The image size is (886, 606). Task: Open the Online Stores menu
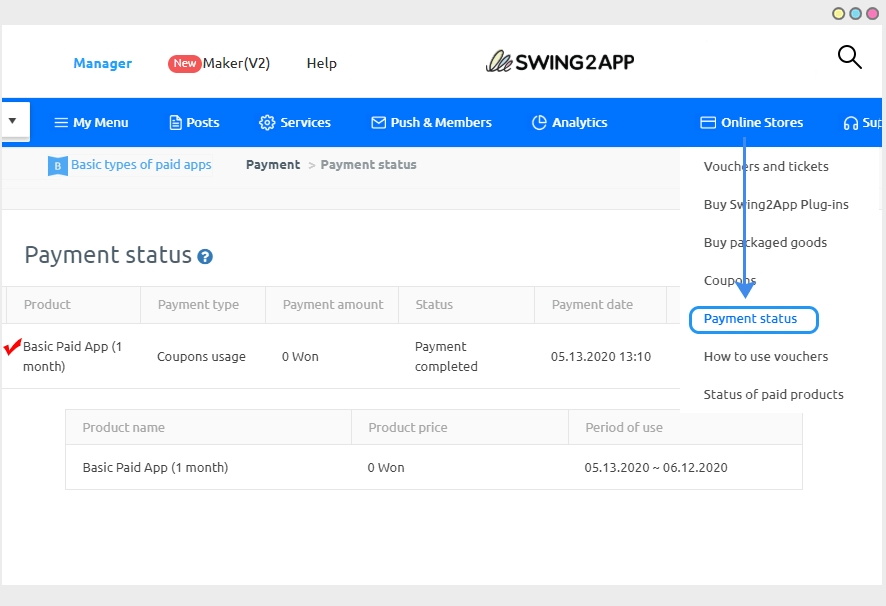coord(751,123)
